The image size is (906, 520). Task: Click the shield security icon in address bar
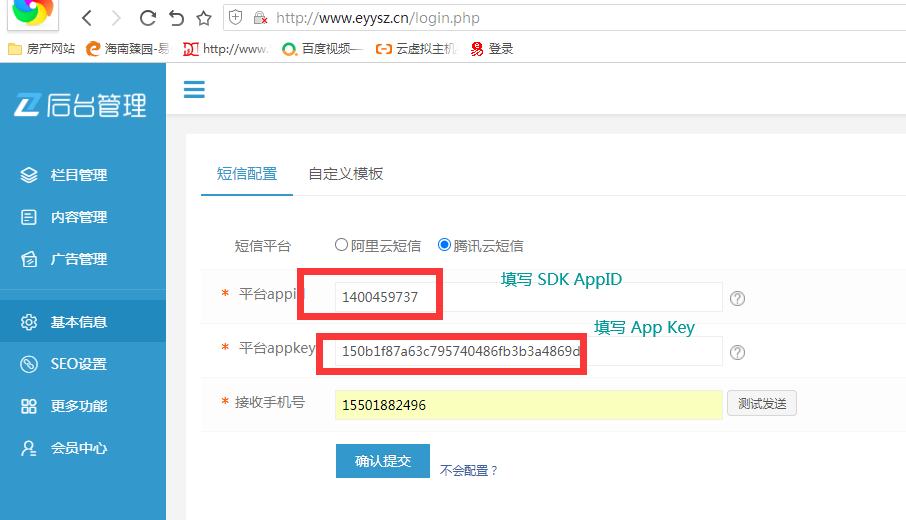point(236,17)
